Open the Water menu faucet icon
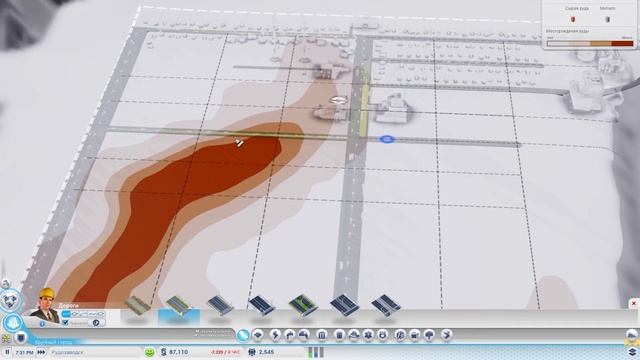 coord(289,336)
